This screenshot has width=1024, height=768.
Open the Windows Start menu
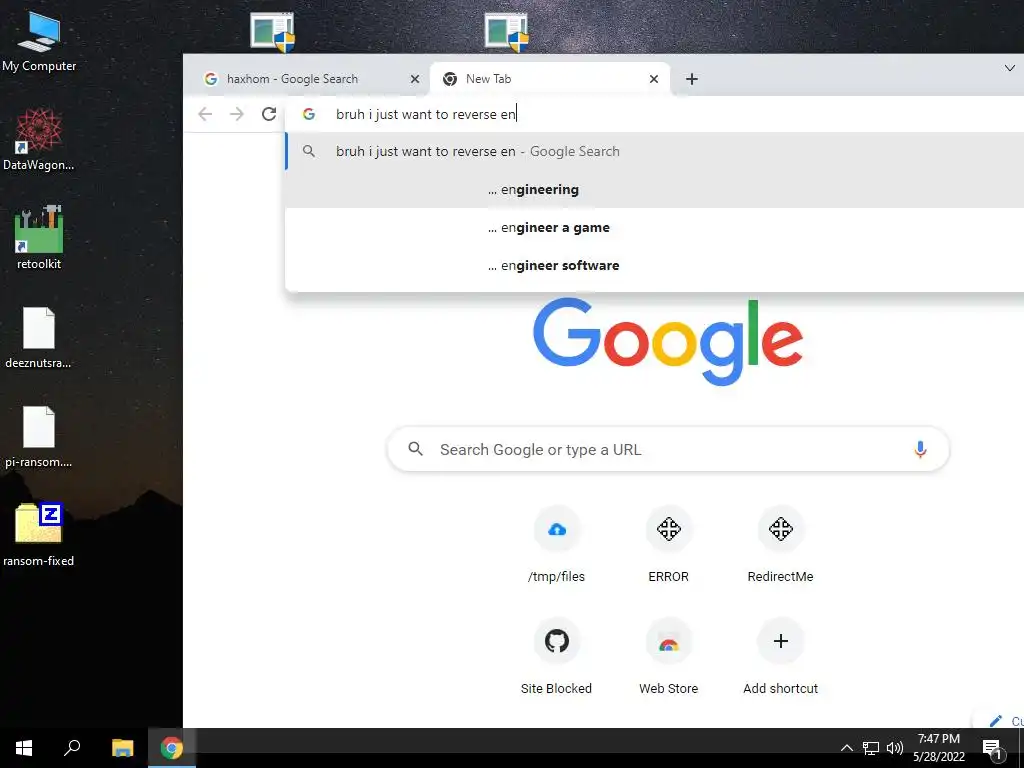24,748
